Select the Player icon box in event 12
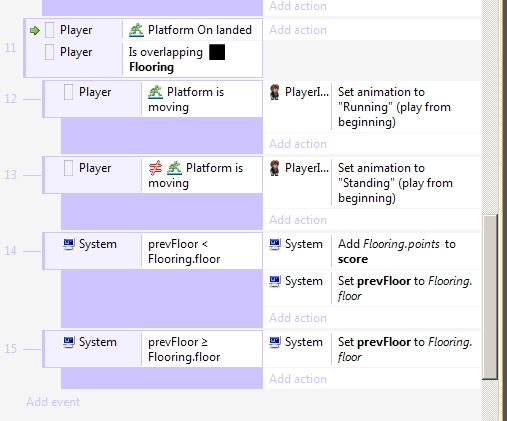 pos(68,92)
